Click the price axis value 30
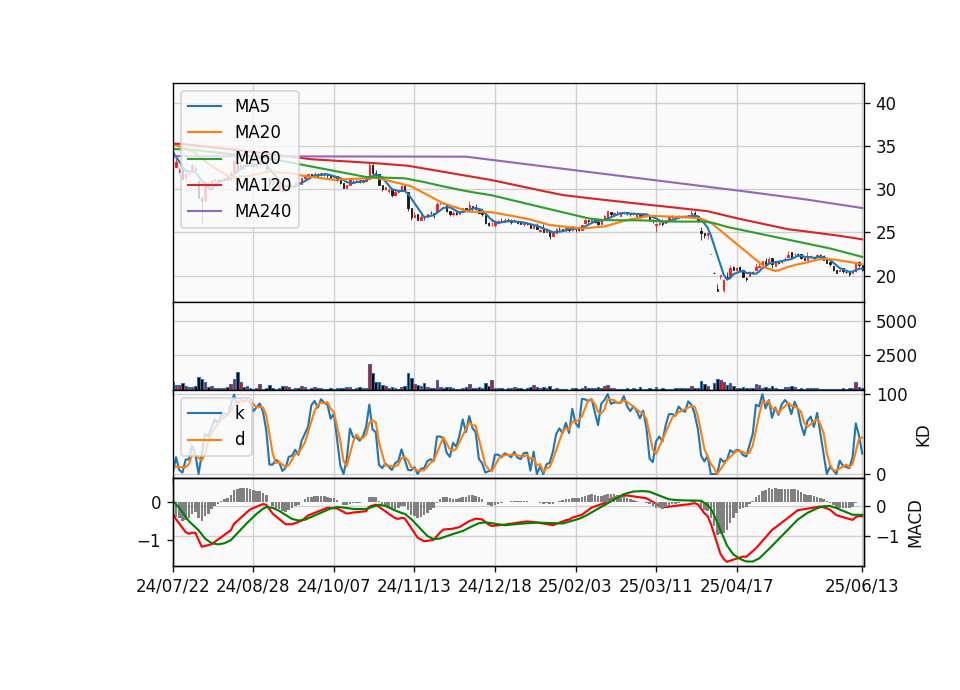The width and height of the screenshot is (960, 690). click(885, 190)
